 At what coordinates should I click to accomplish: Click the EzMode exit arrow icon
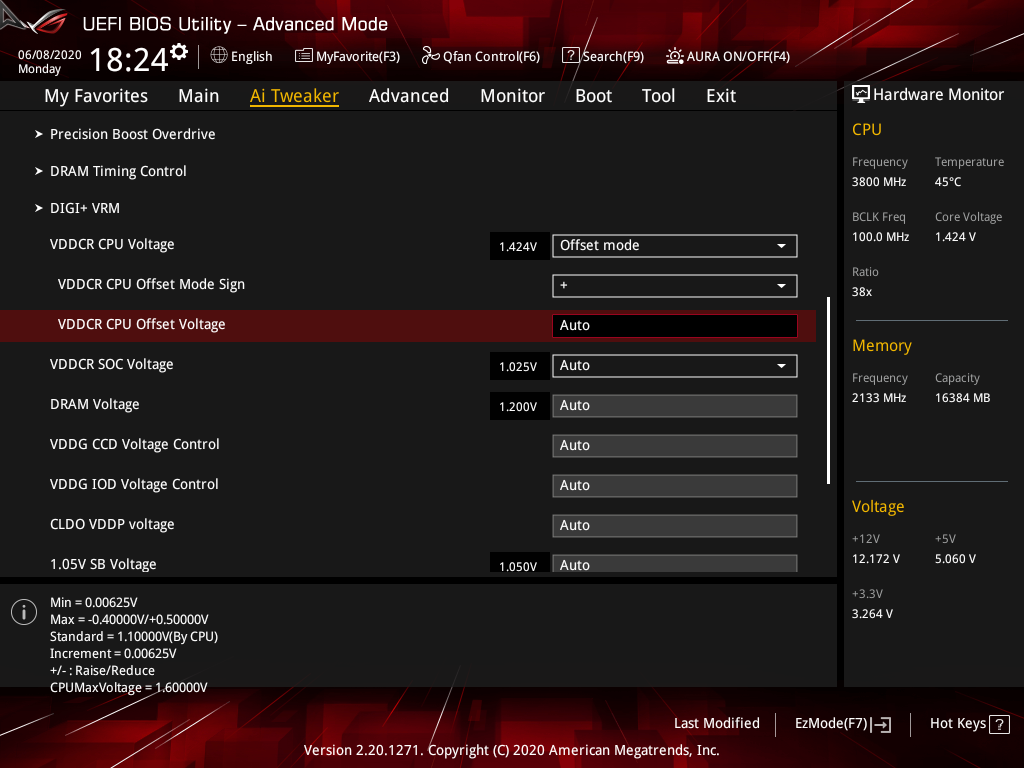pos(882,724)
